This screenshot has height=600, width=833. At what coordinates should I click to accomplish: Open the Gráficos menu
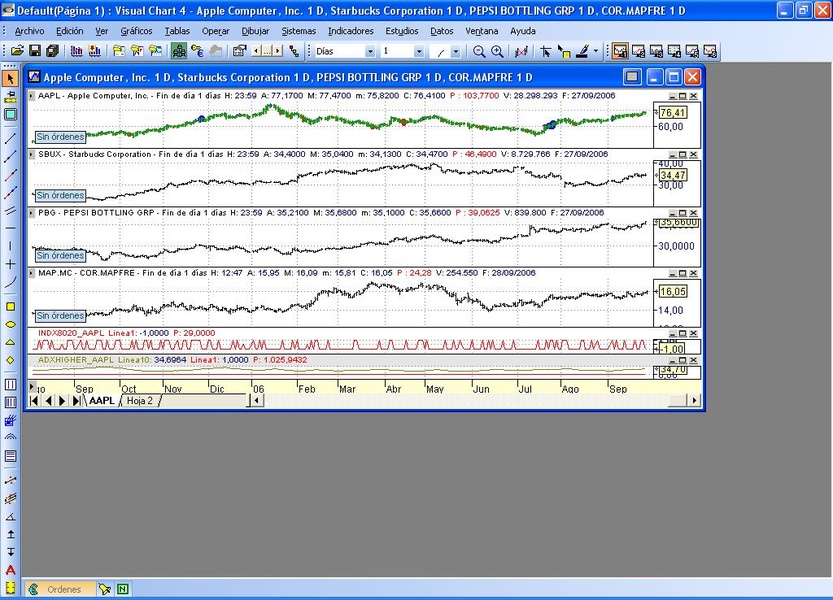(x=136, y=31)
